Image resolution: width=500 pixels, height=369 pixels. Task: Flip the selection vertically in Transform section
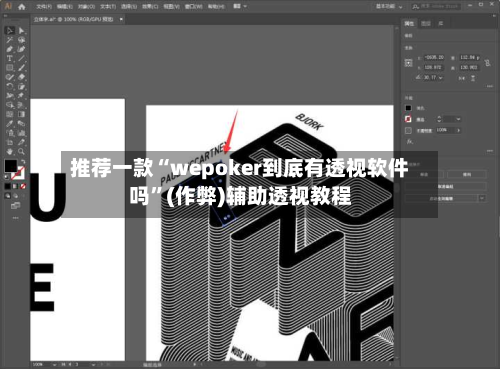[473, 78]
